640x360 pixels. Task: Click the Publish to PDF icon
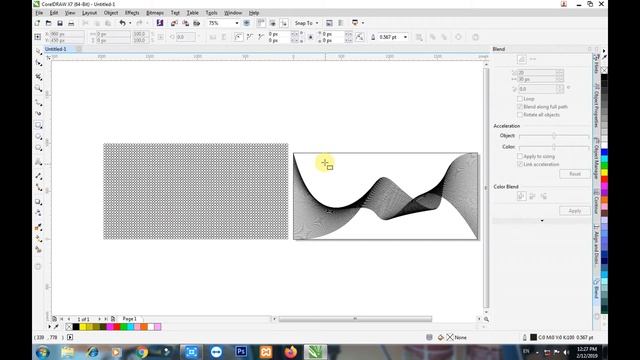click(197, 23)
